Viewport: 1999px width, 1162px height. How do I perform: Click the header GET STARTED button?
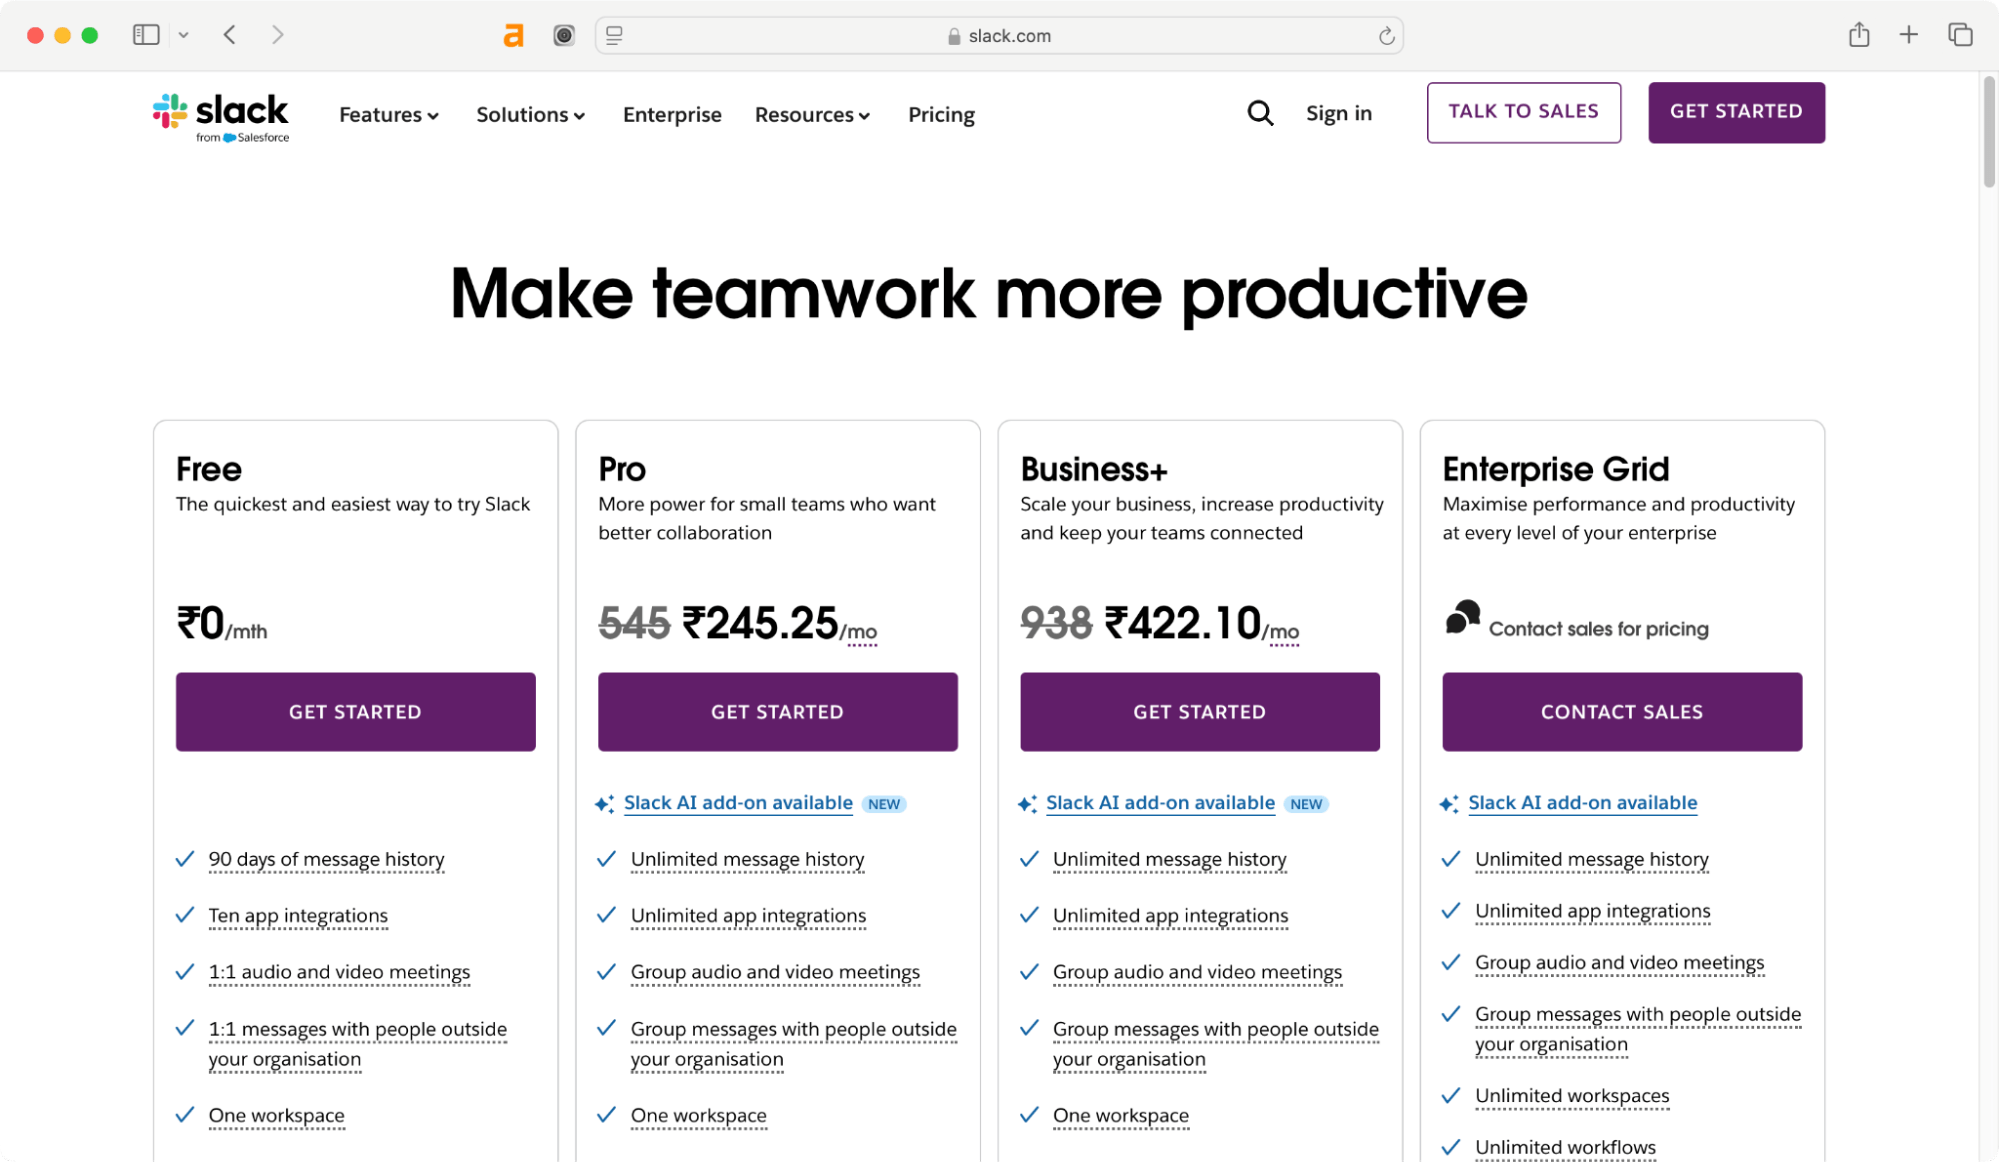[x=1736, y=112]
